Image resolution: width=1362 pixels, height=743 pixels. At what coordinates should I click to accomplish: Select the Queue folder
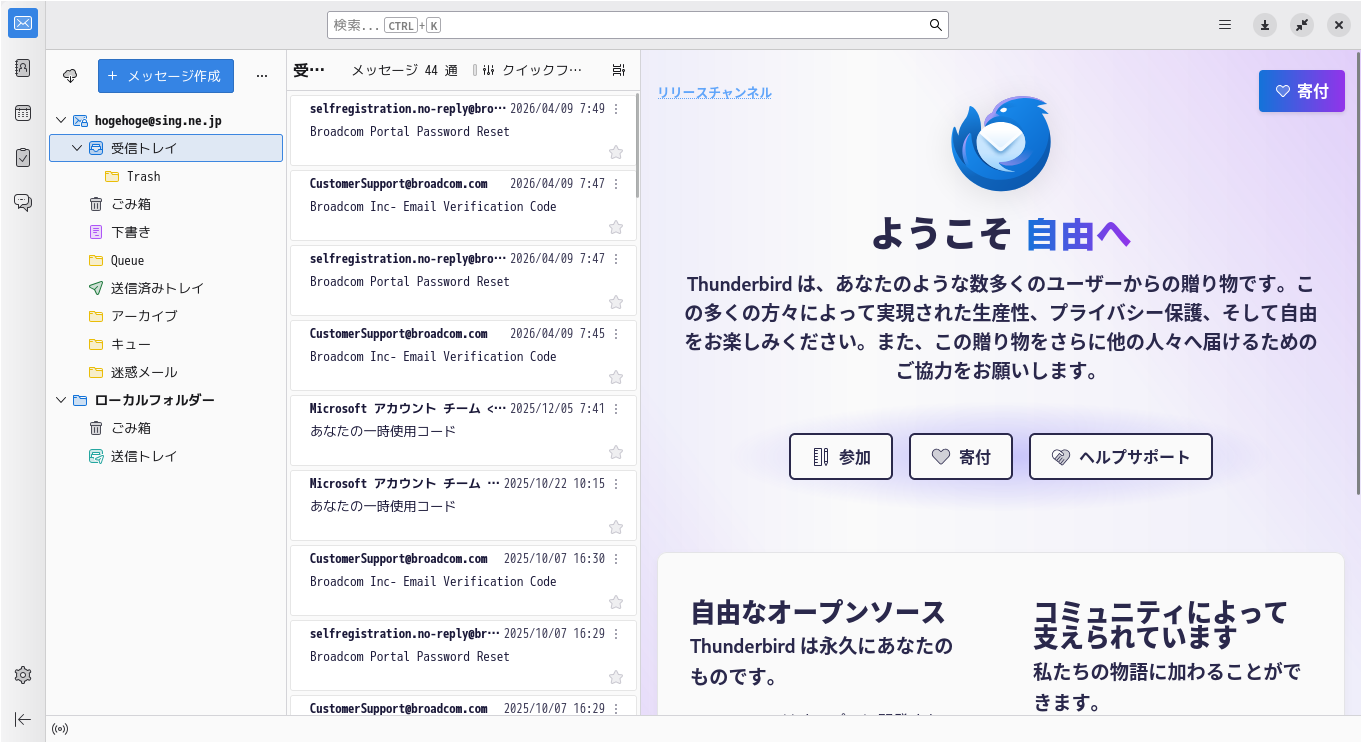click(x=166, y=260)
